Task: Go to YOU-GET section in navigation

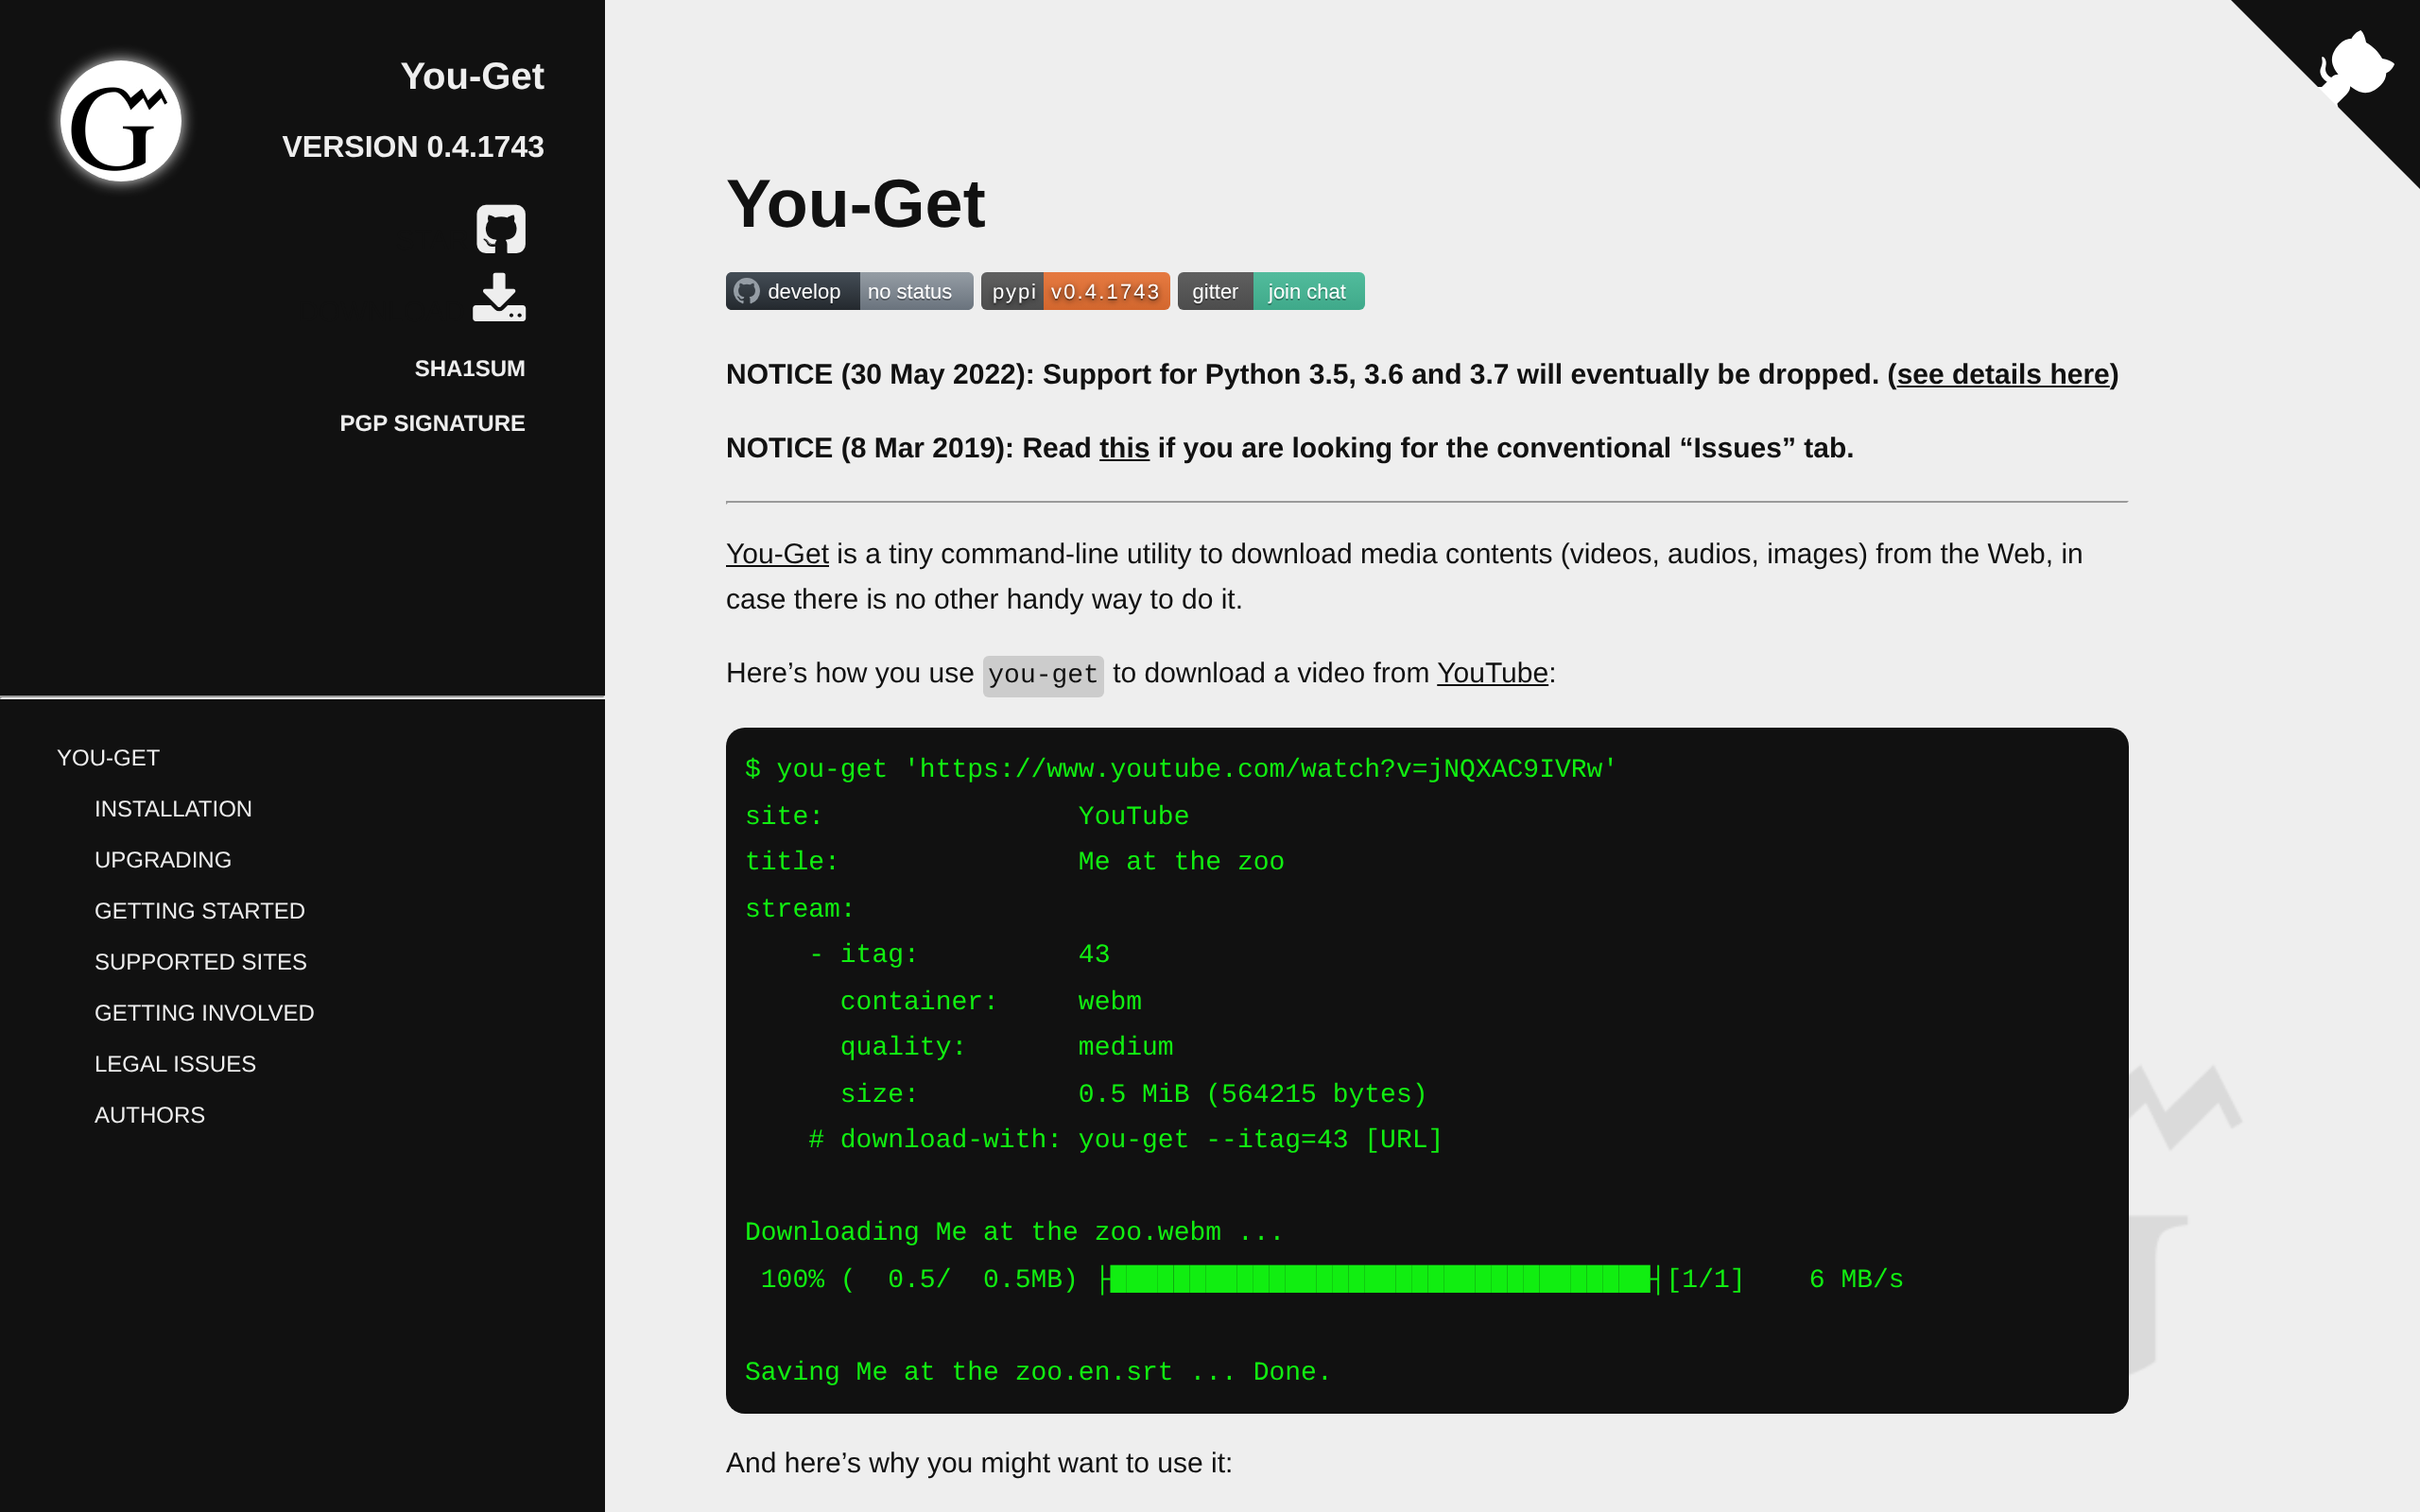Action: [108, 758]
